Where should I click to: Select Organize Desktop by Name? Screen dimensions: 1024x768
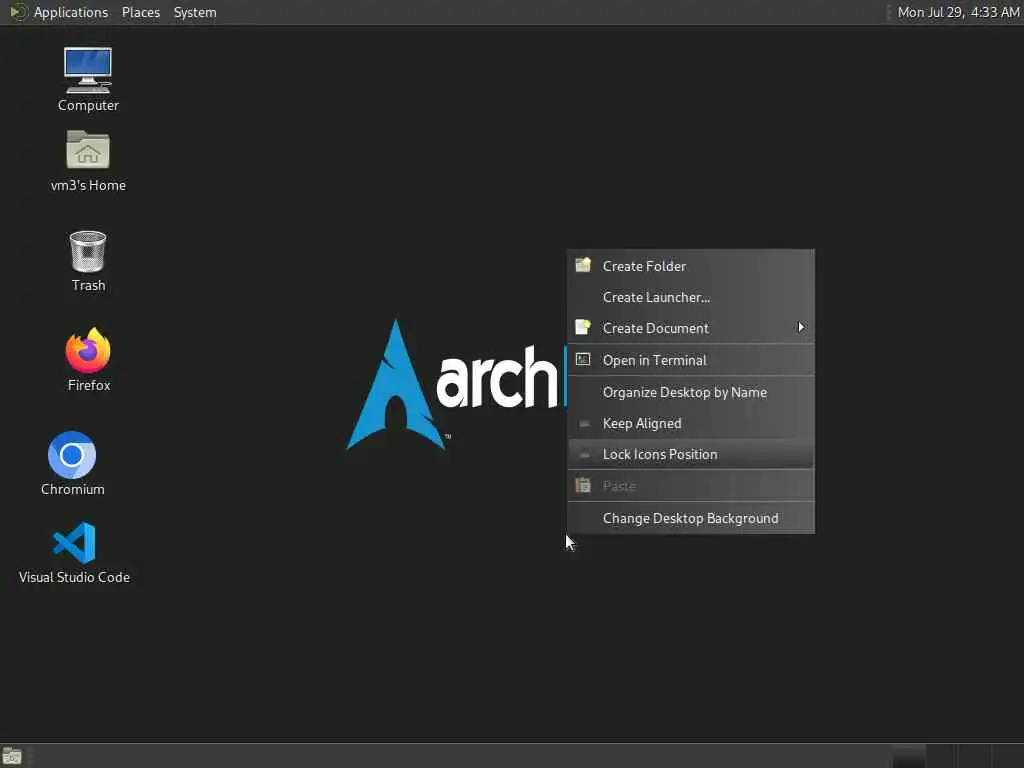tap(691, 392)
